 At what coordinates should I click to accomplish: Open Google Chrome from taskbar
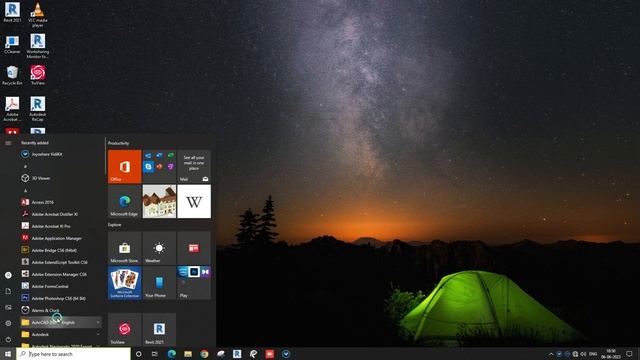[x=204, y=354]
